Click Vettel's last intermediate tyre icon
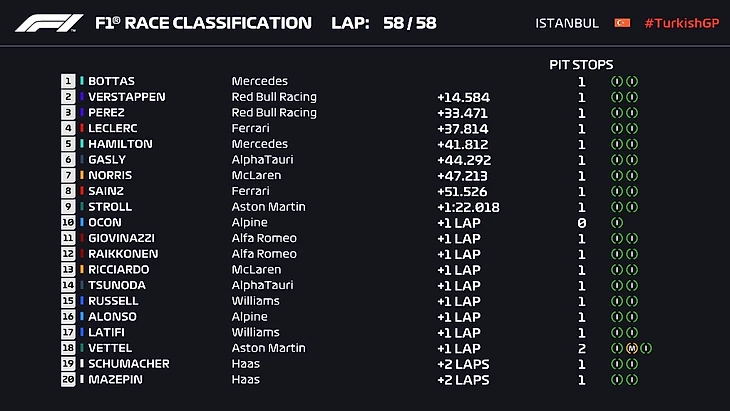This screenshot has width=730, height=411. pos(647,348)
